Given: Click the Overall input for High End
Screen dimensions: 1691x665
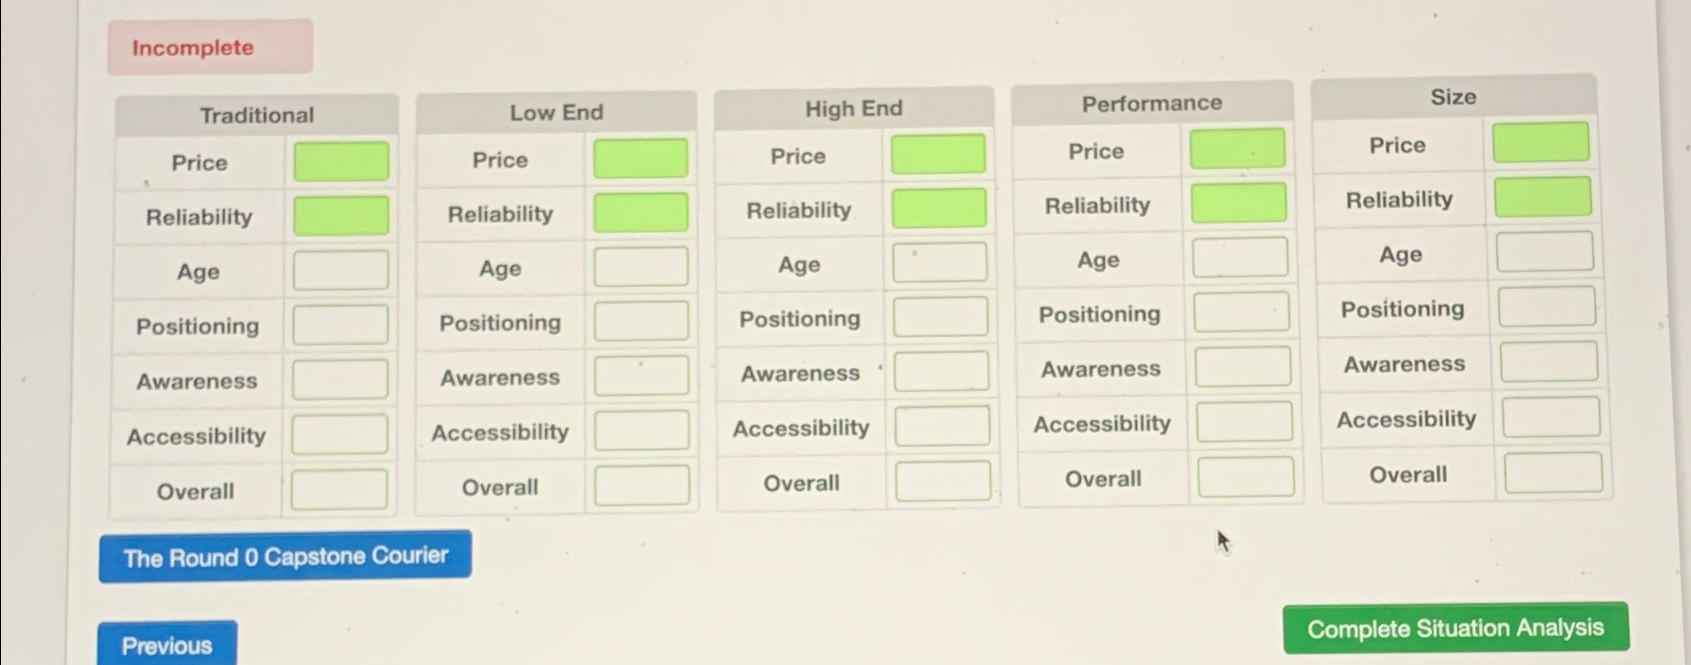Looking at the screenshot, I should pyautogui.click(x=941, y=481).
